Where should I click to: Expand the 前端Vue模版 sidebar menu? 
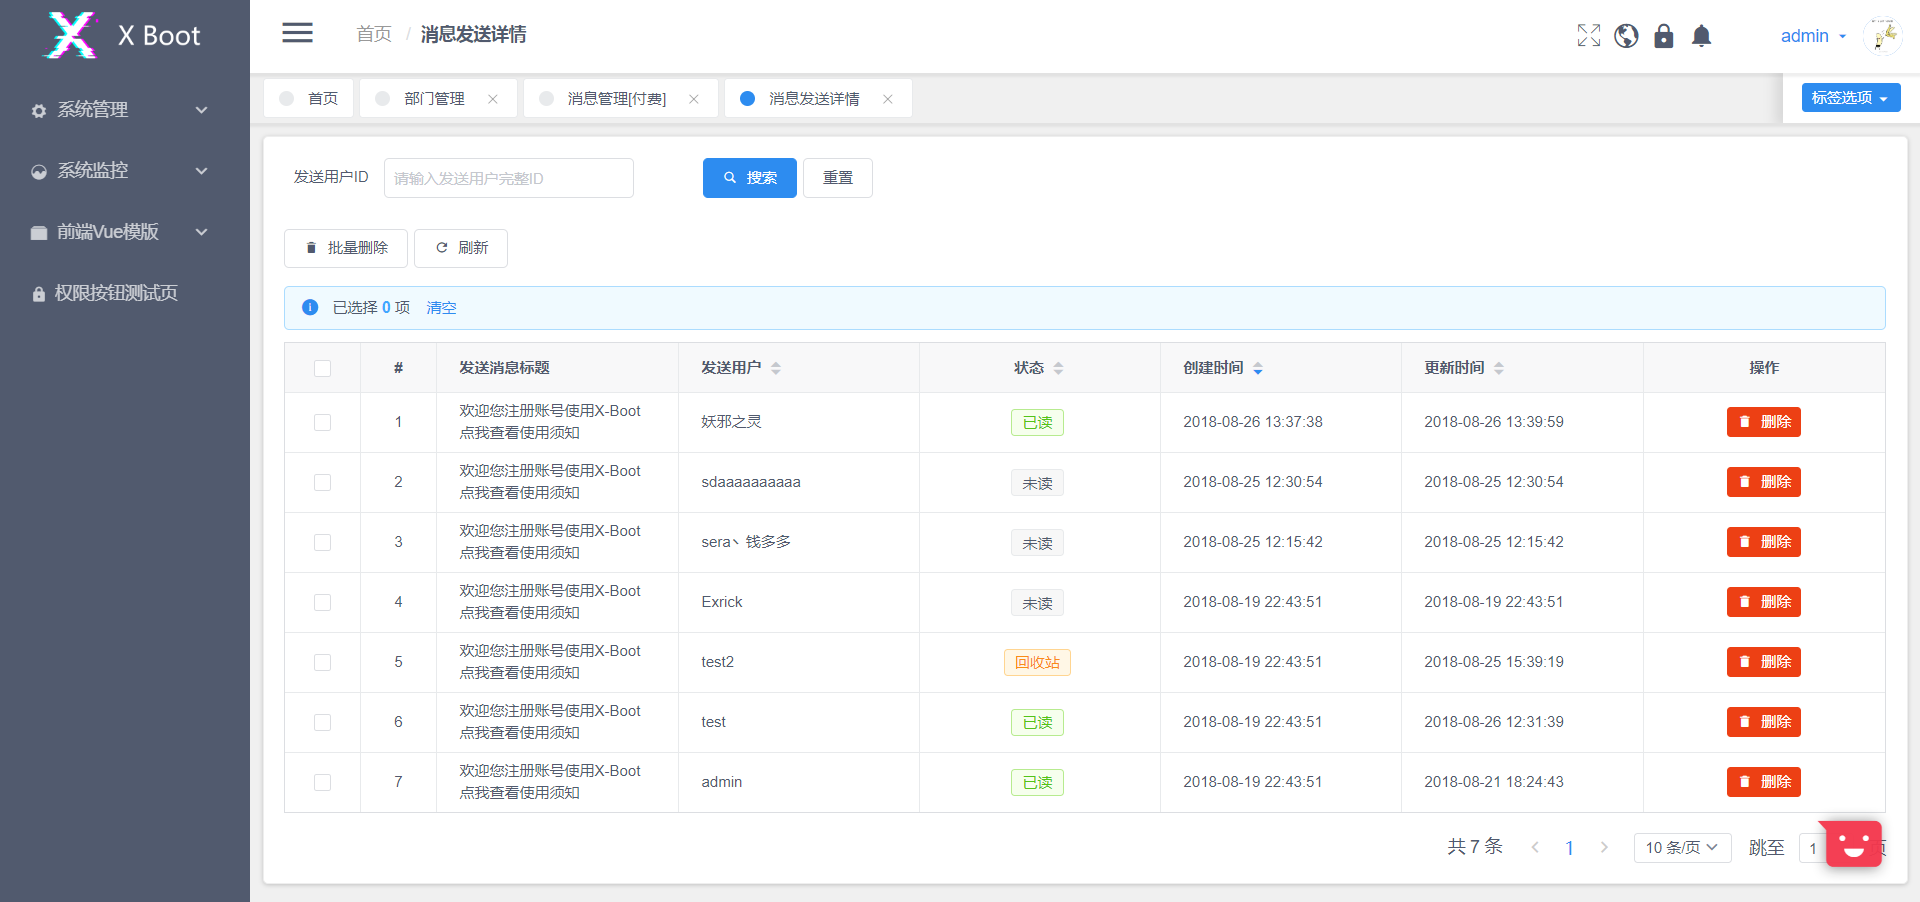tap(125, 232)
